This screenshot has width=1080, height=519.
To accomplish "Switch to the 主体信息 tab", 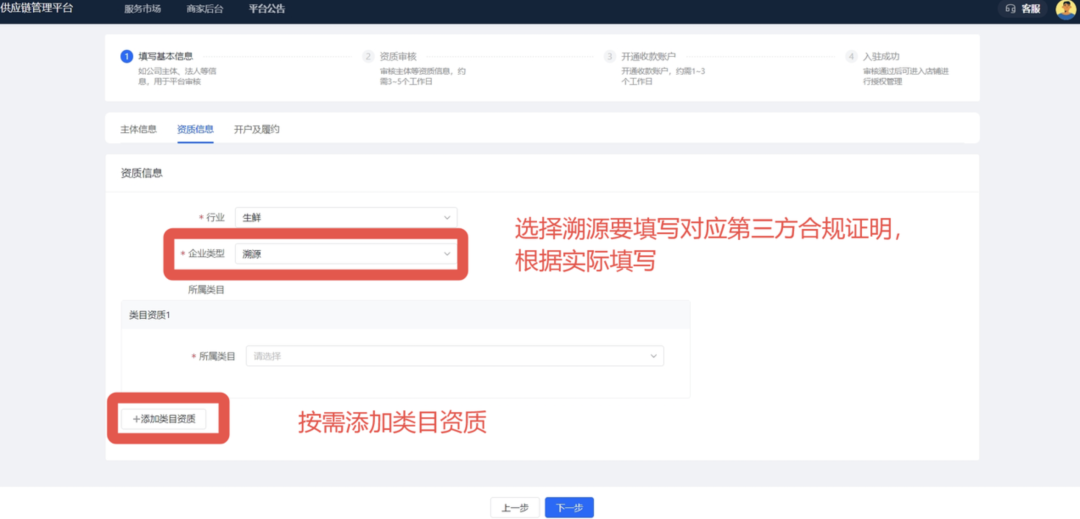I will point(138,129).
